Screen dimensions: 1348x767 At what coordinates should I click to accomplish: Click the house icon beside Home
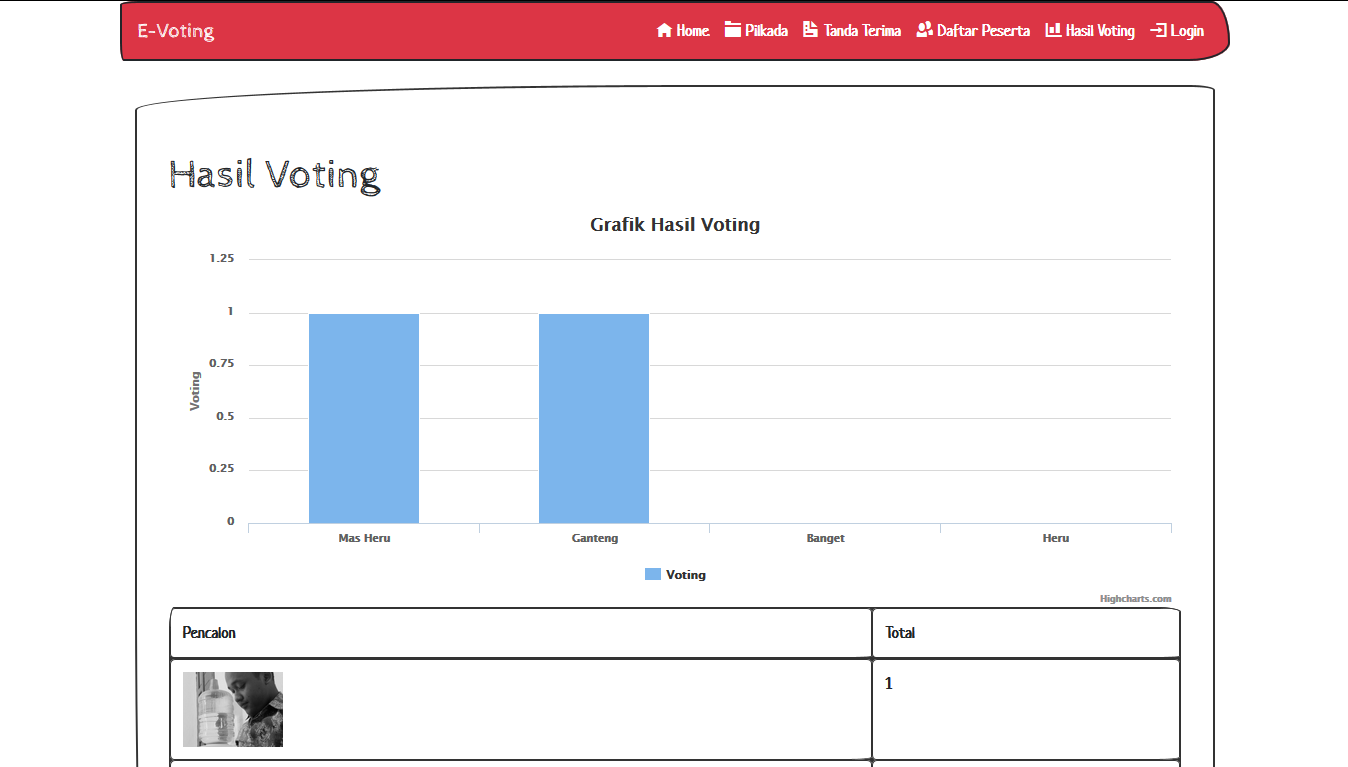pos(664,30)
